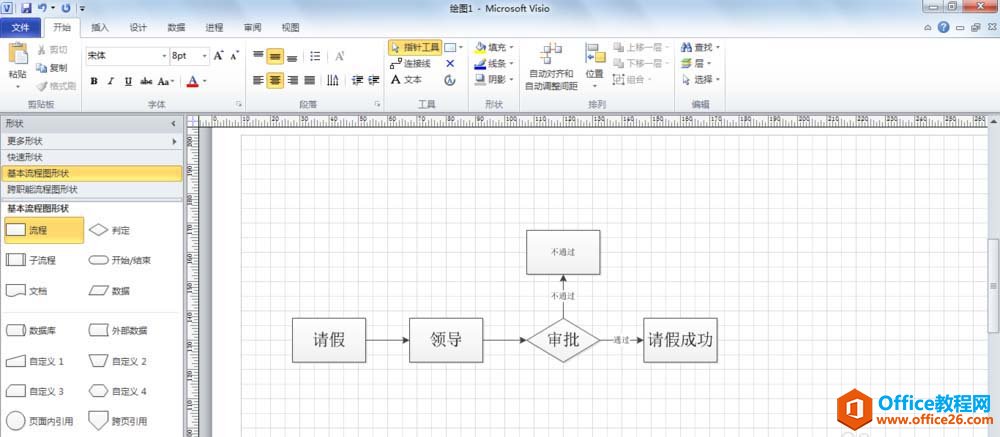Toggle center text horizontally
This screenshot has width=1000, height=437.
click(275, 80)
